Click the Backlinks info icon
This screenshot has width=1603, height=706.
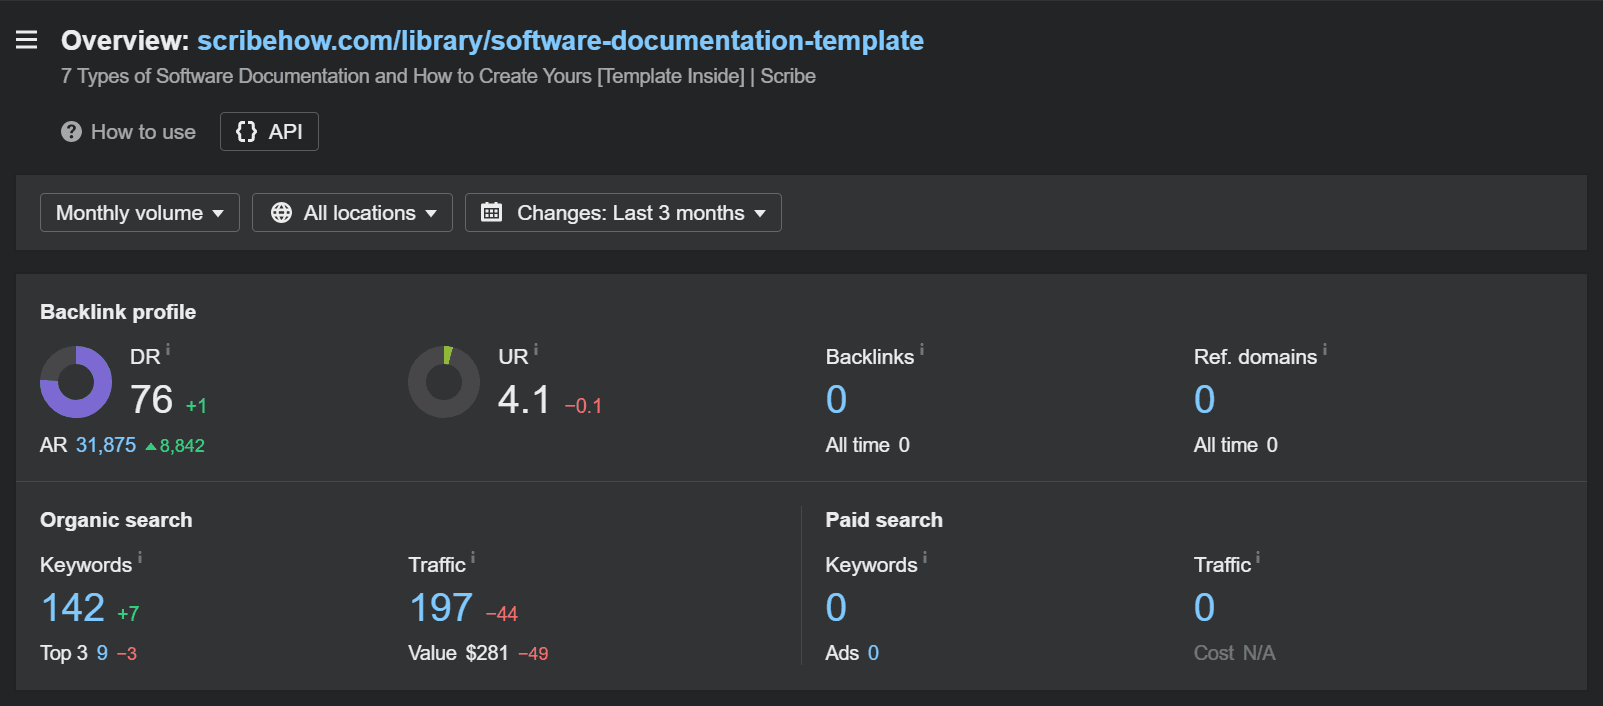[x=922, y=349]
